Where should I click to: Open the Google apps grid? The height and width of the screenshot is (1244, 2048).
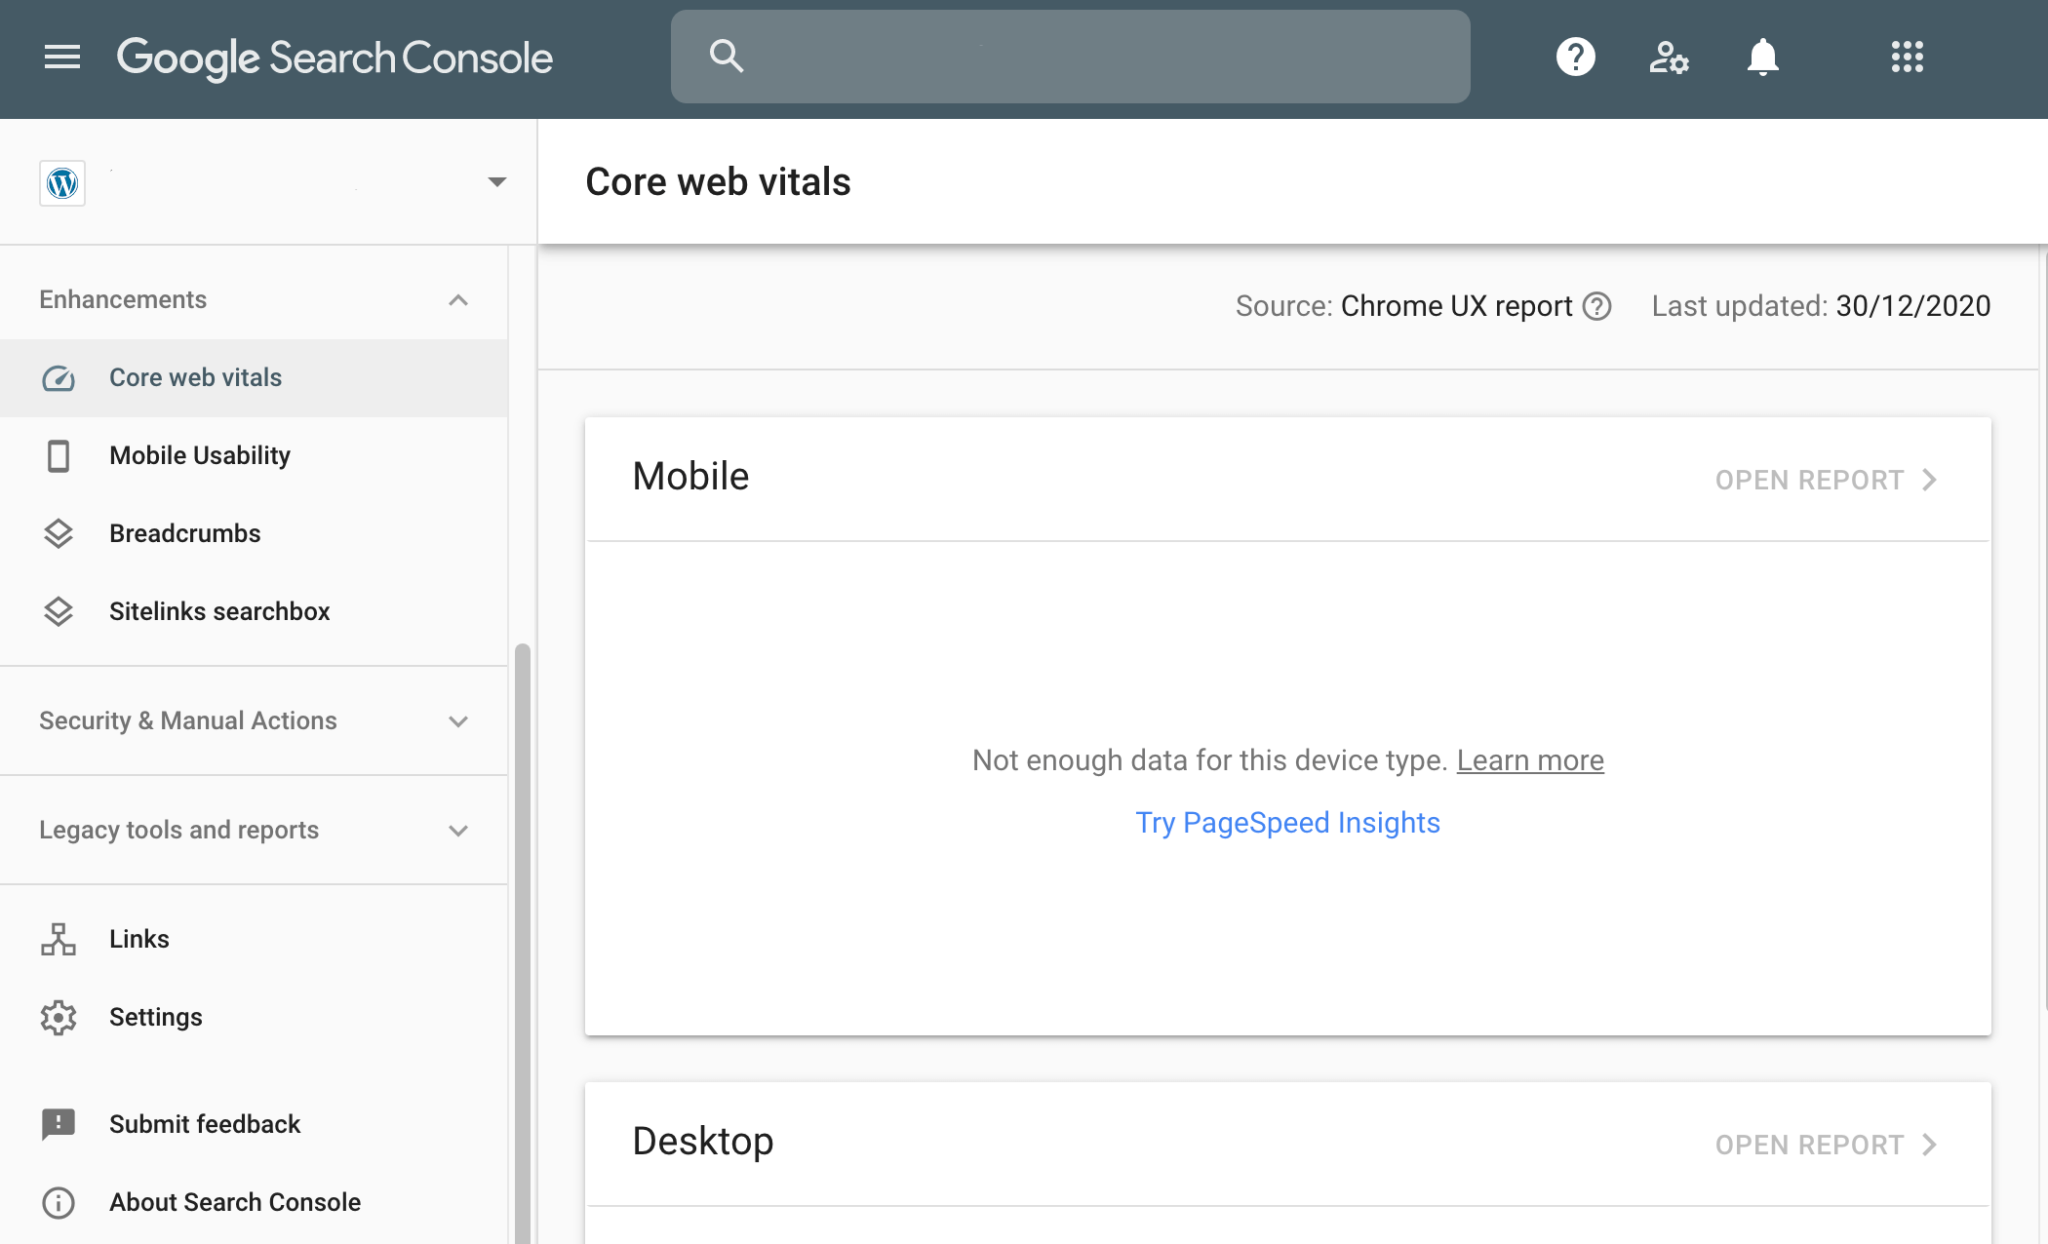[x=1907, y=57]
